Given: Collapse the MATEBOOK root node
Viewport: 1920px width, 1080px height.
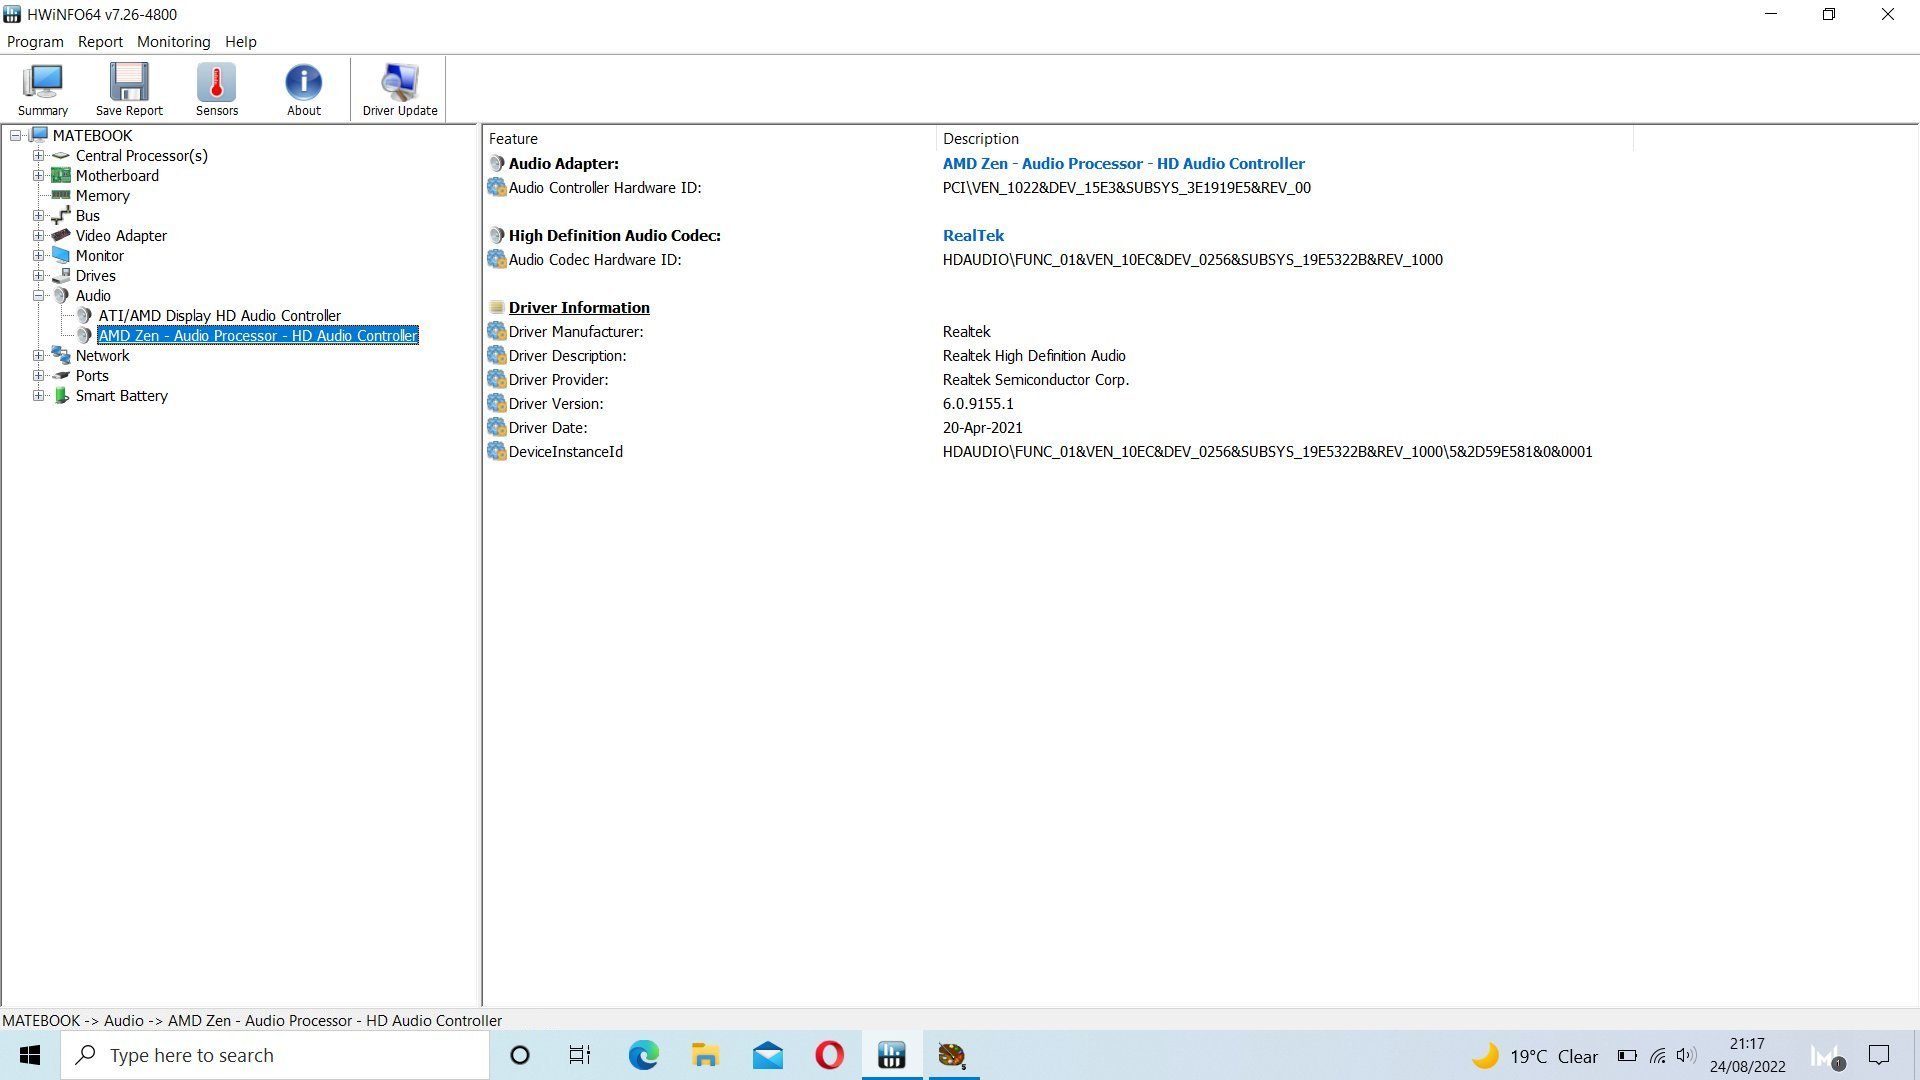Looking at the screenshot, I should (16, 135).
